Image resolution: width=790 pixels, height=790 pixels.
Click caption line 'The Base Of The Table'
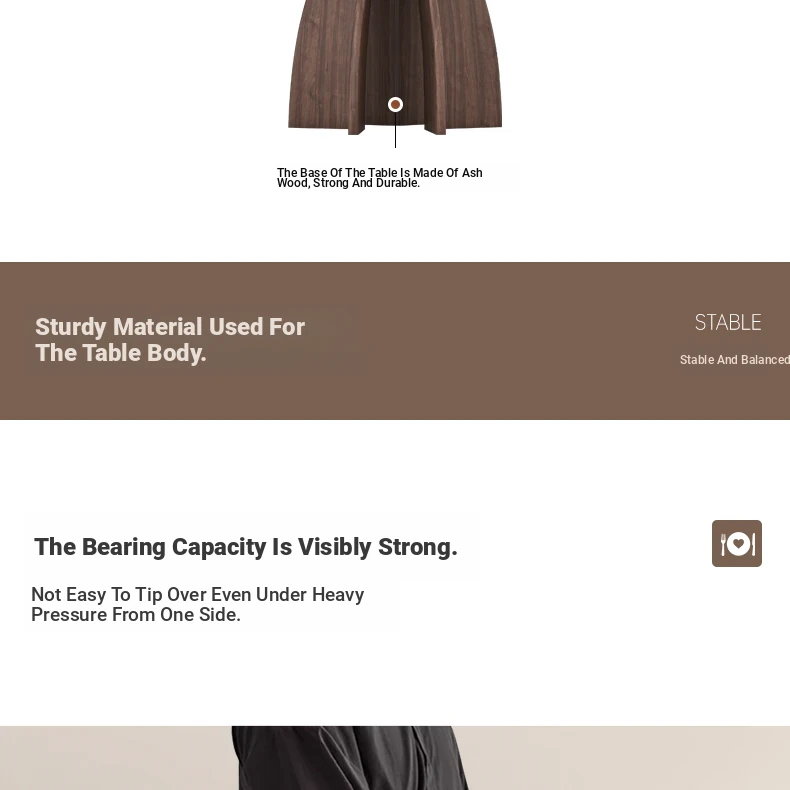pyautogui.click(x=379, y=172)
